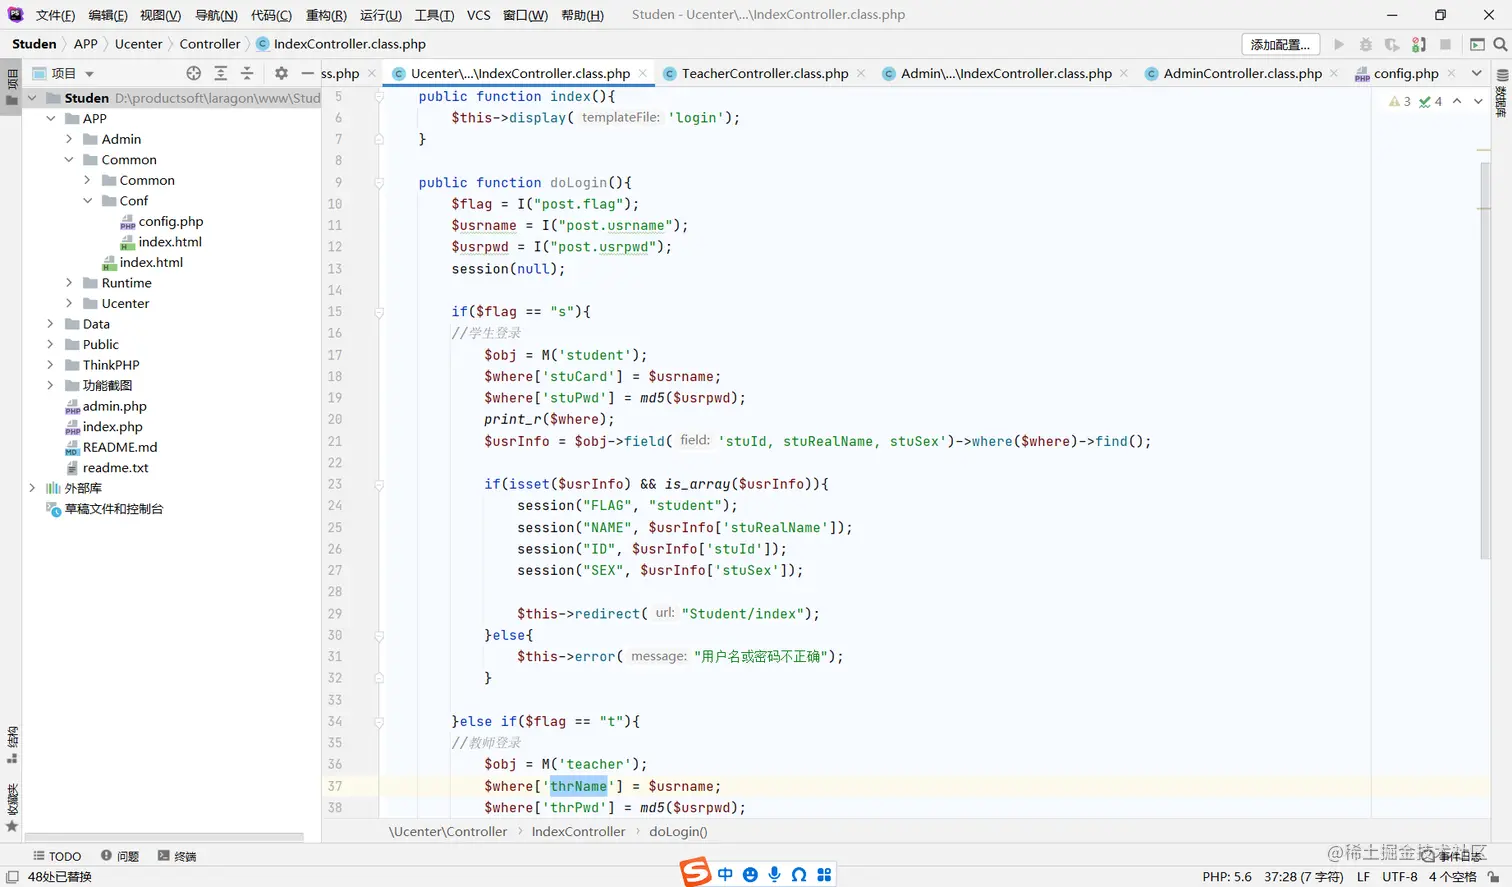
Task: Select admin.php in project tree
Action: [115, 406]
